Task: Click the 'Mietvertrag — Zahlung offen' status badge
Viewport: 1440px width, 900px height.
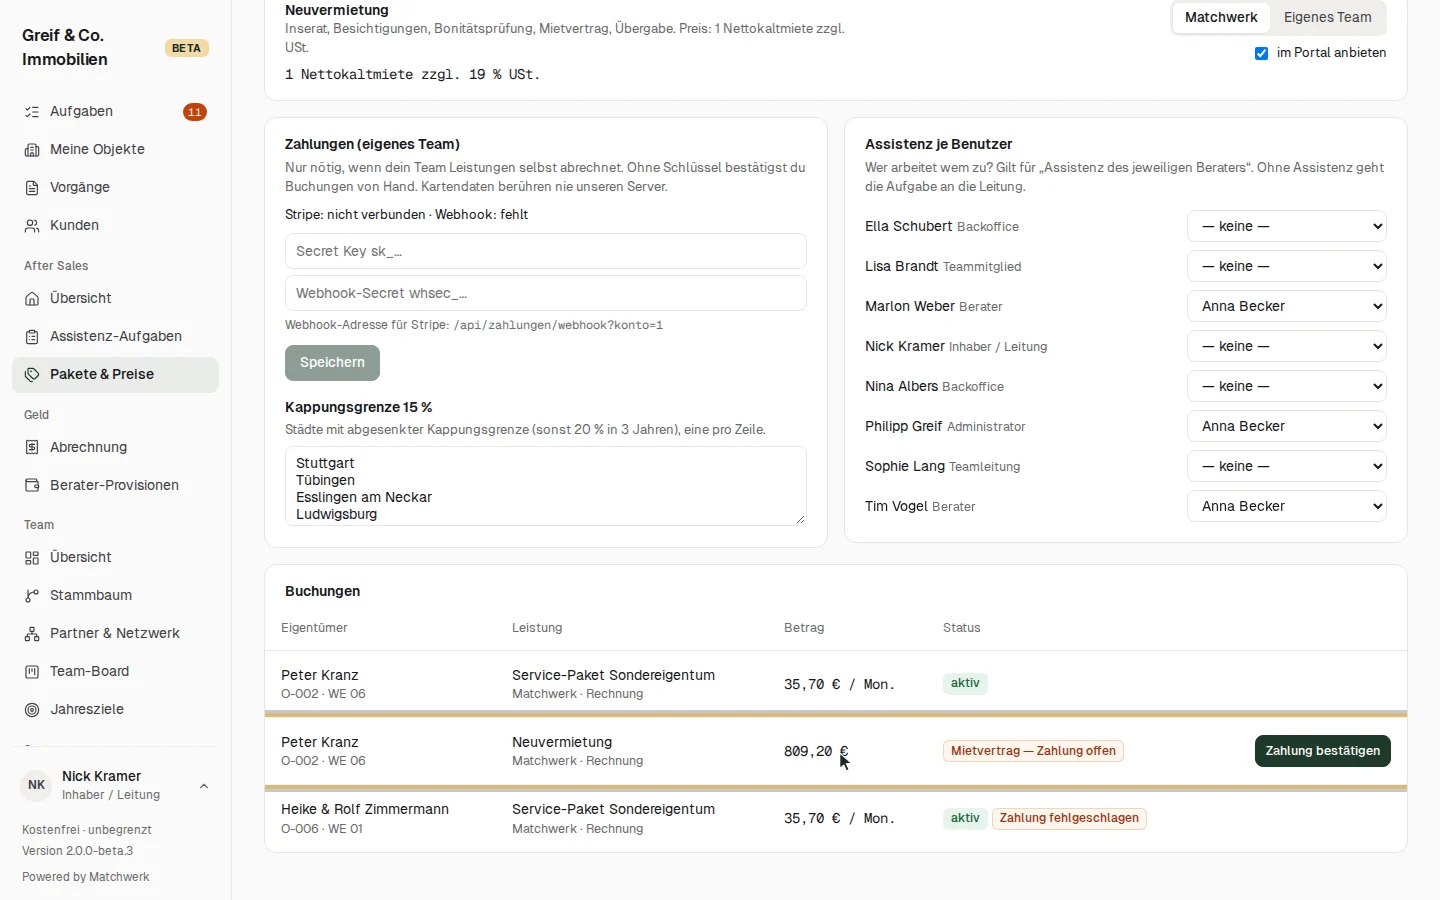Action: point(1033,751)
